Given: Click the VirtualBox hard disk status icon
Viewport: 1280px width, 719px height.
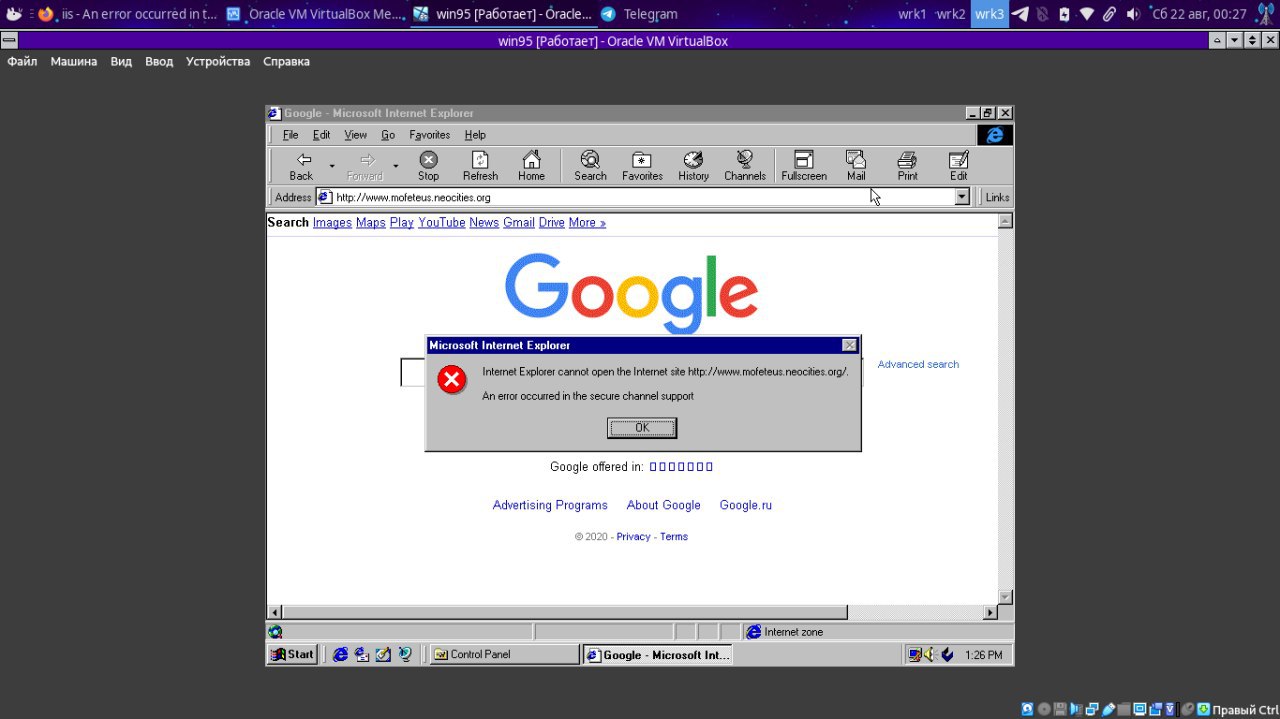Looking at the screenshot, I should tap(1028, 710).
